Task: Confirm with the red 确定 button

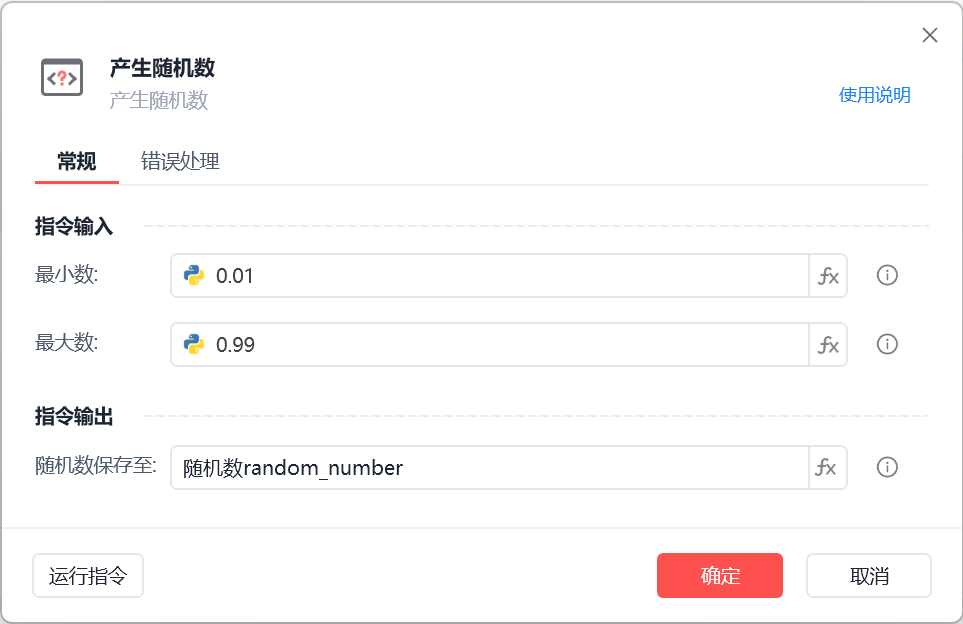Action: (720, 576)
